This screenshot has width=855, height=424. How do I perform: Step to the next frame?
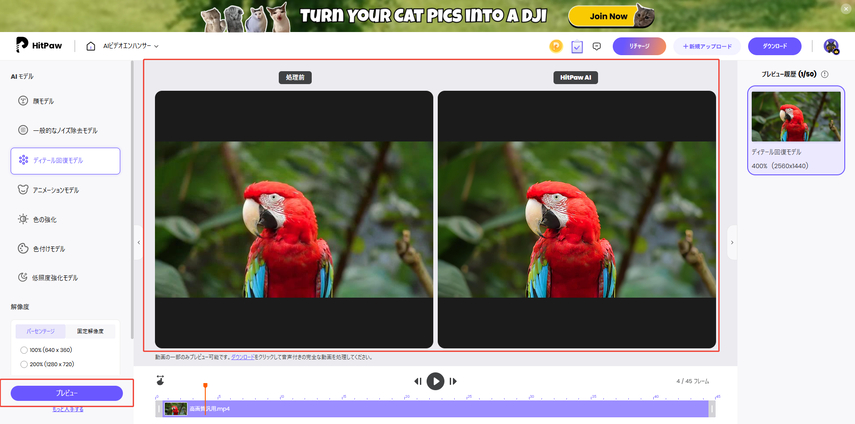[x=453, y=381]
